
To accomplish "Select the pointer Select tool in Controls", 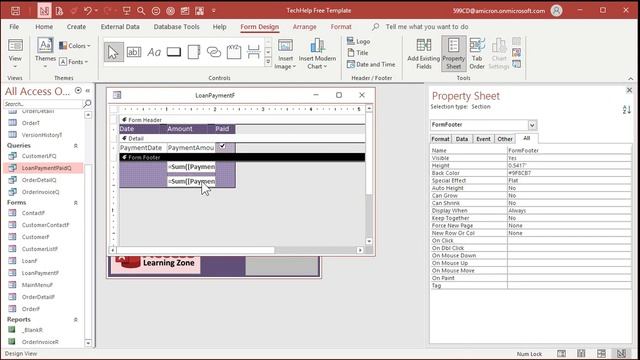I will point(113,53).
